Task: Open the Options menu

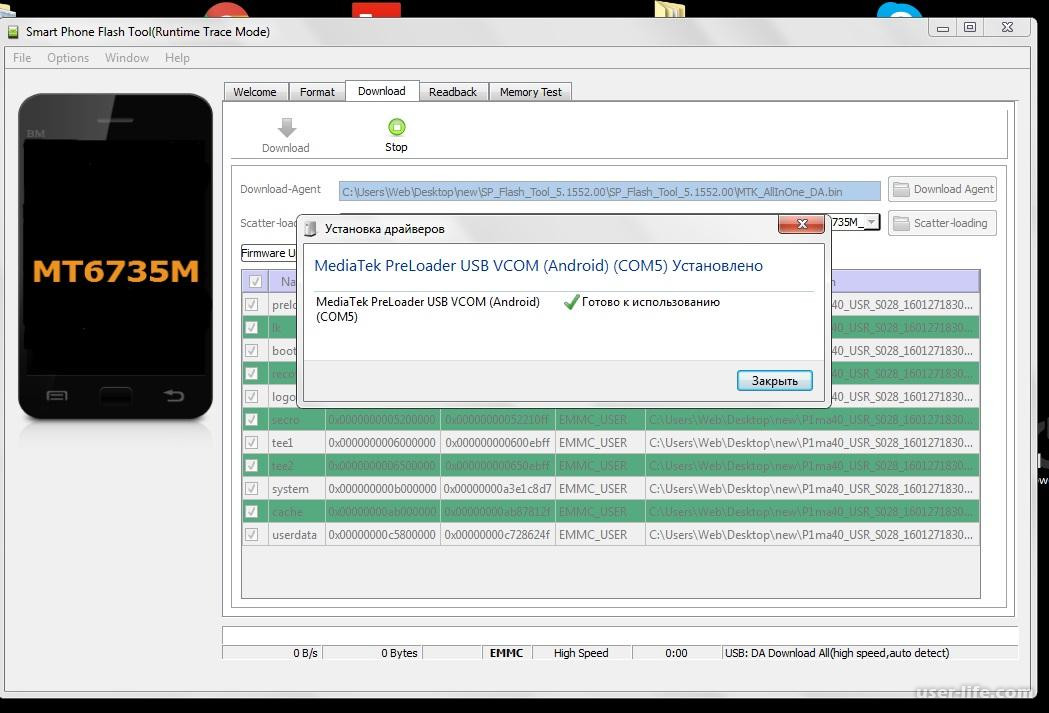Action: (68, 58)
